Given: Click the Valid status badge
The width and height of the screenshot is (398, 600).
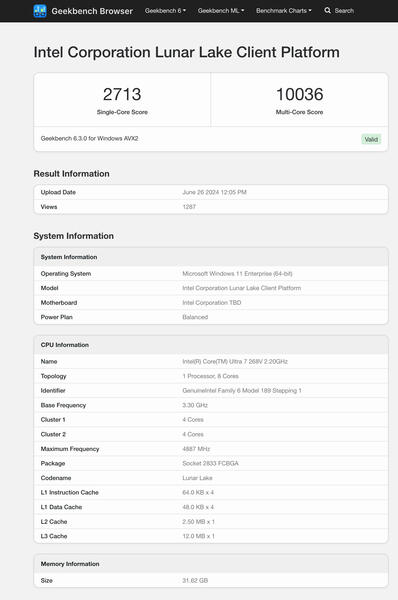Looking at the screenshot, I should click(371, 139).
